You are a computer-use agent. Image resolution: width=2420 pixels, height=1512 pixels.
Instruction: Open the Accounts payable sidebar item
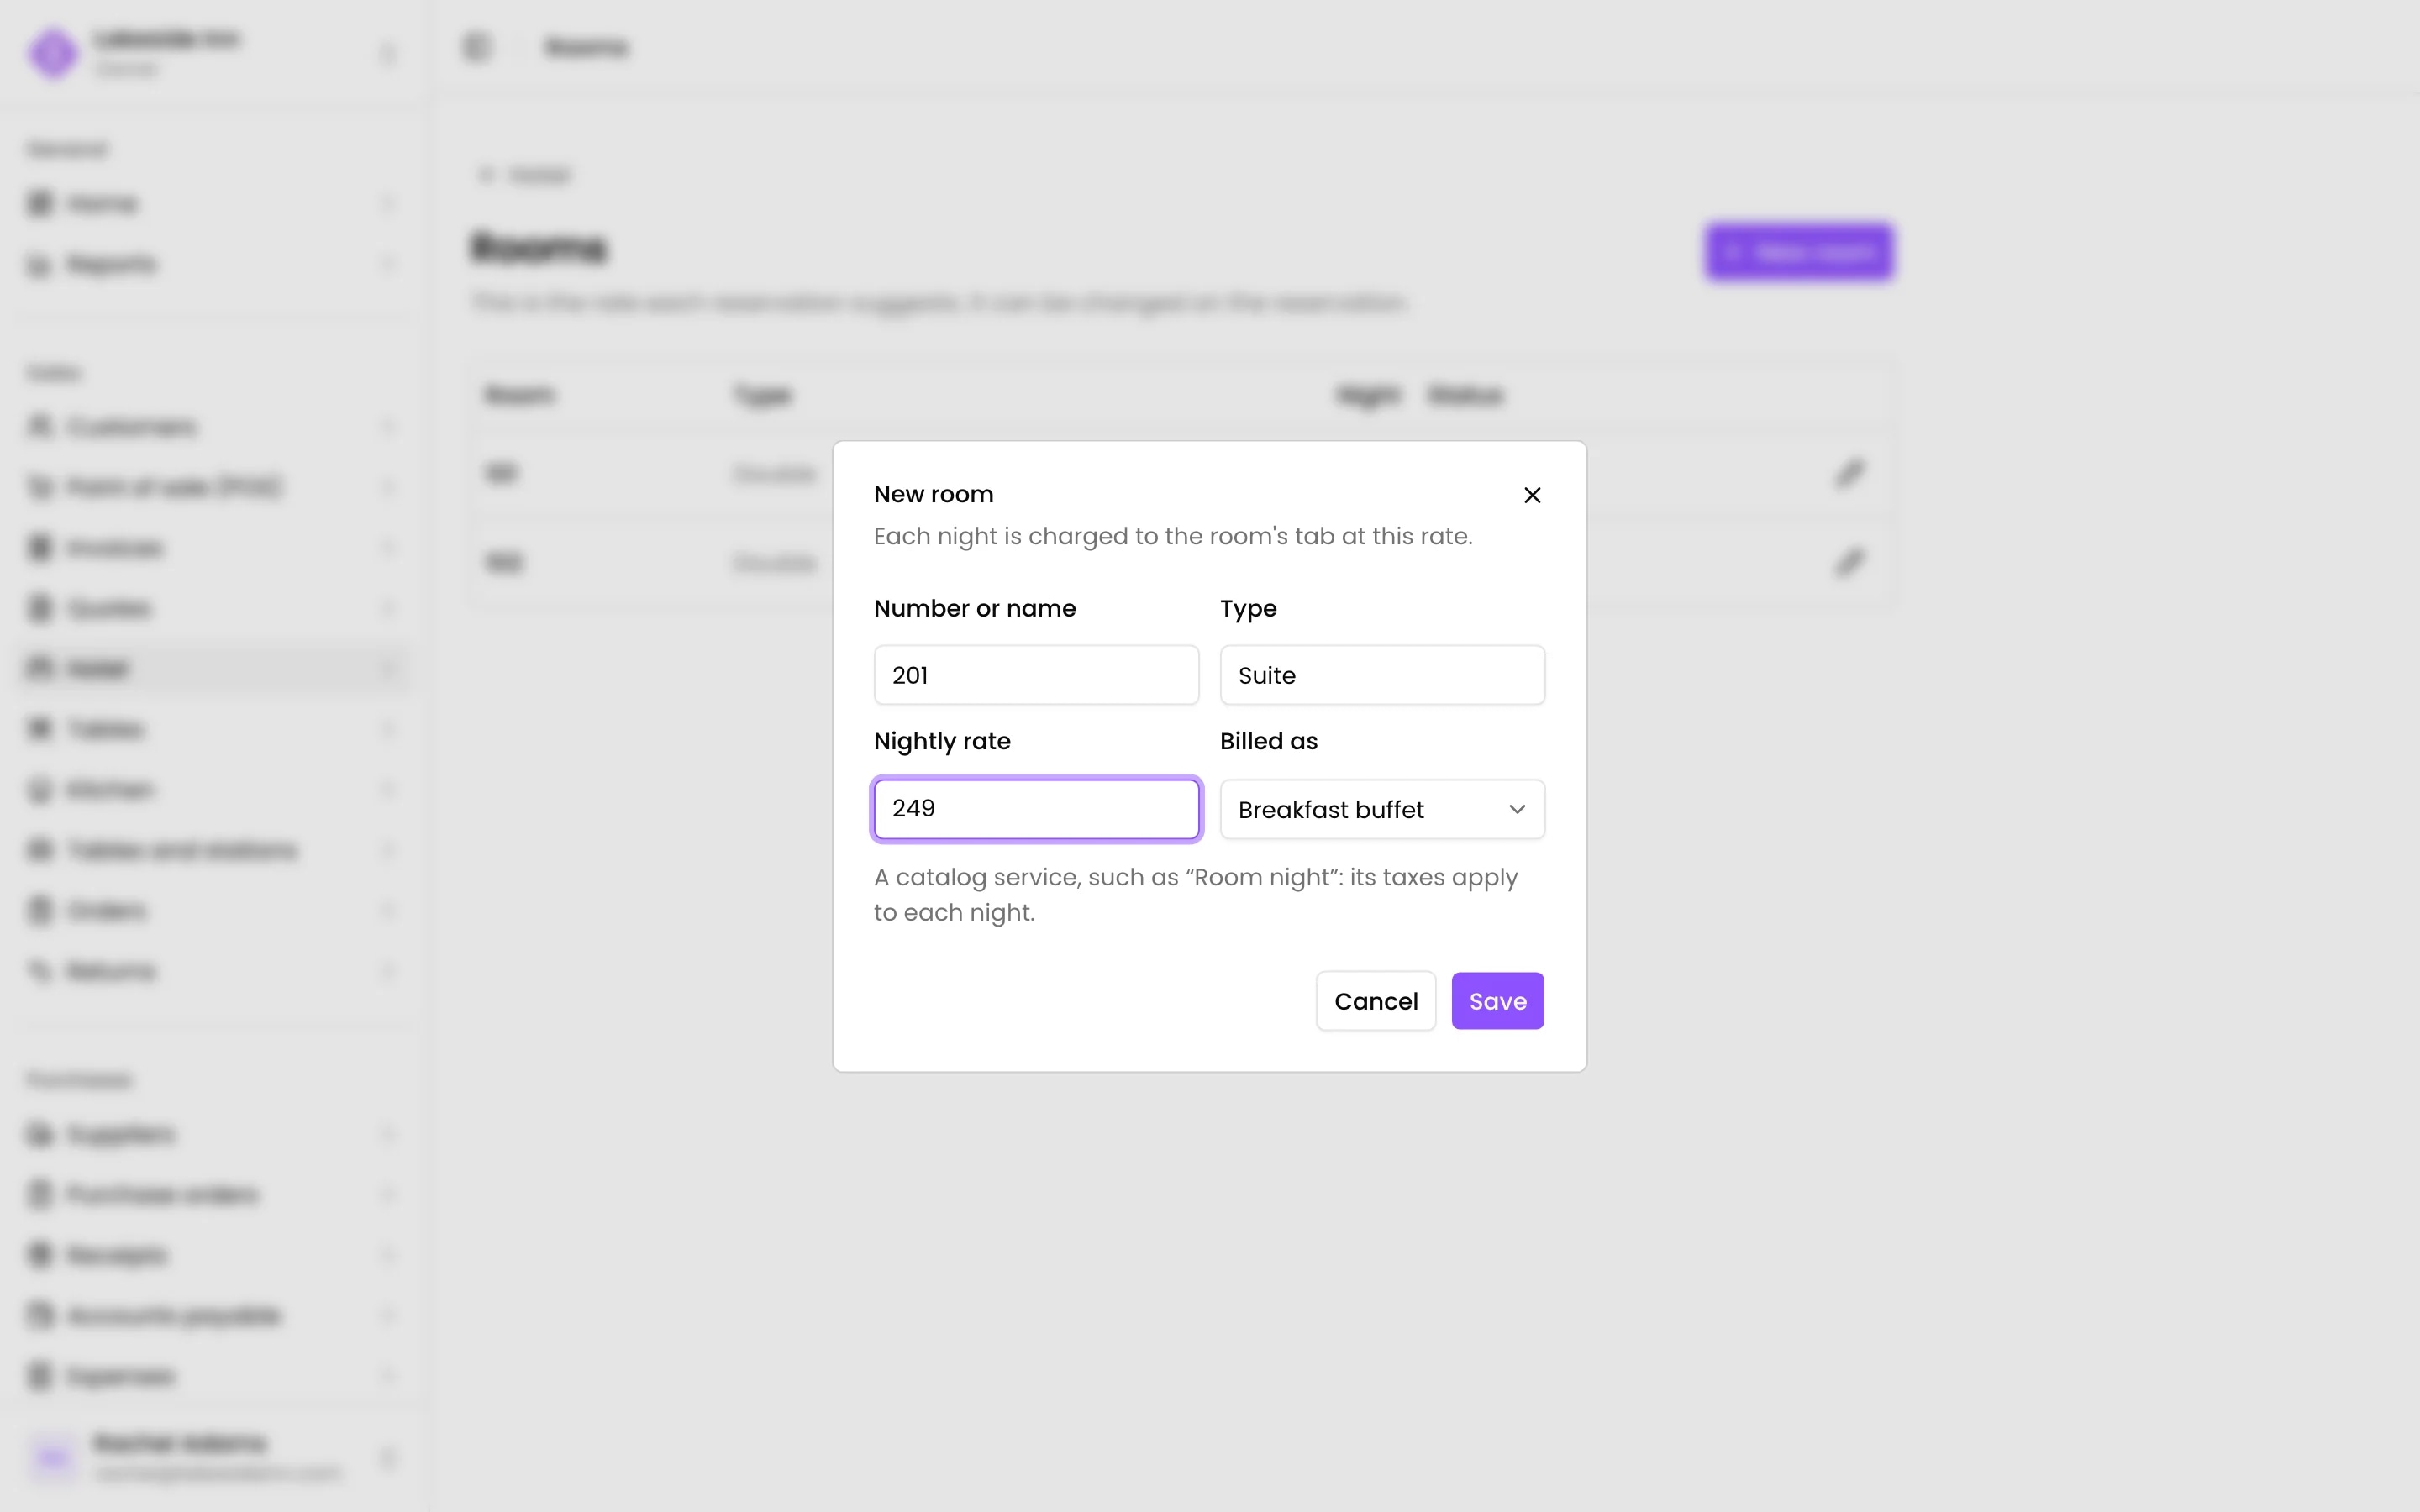click(x=213, y=1315)
